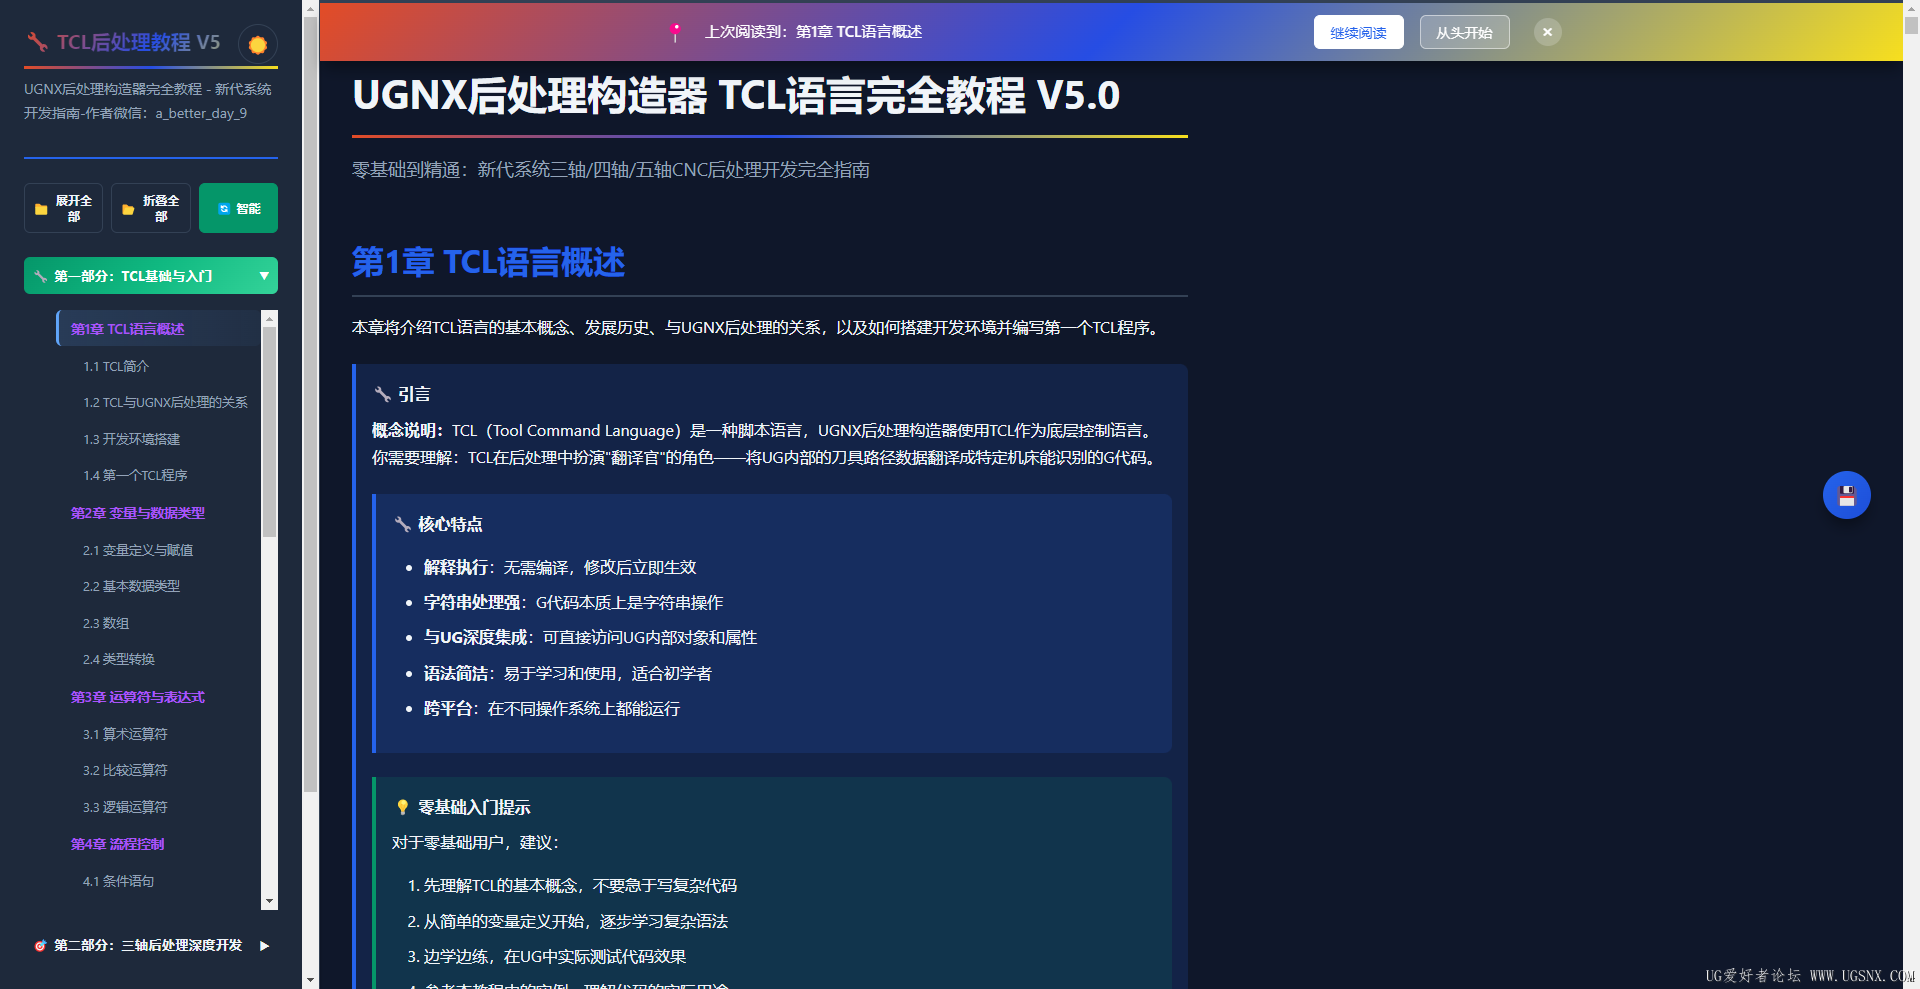This screenshot has height=989, width=1920.
Task: Open 4.1 条件语句
Action: [118, 881]
